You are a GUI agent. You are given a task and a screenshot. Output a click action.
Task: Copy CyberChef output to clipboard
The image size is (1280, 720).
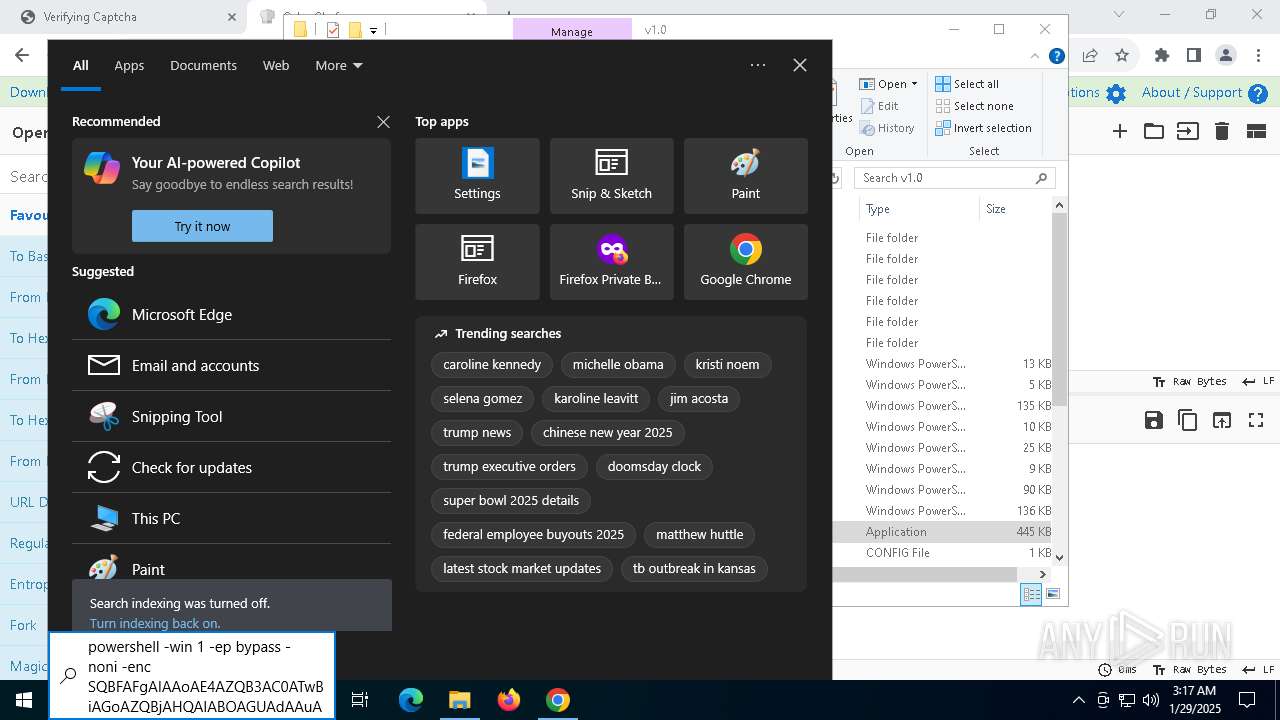1188,420
